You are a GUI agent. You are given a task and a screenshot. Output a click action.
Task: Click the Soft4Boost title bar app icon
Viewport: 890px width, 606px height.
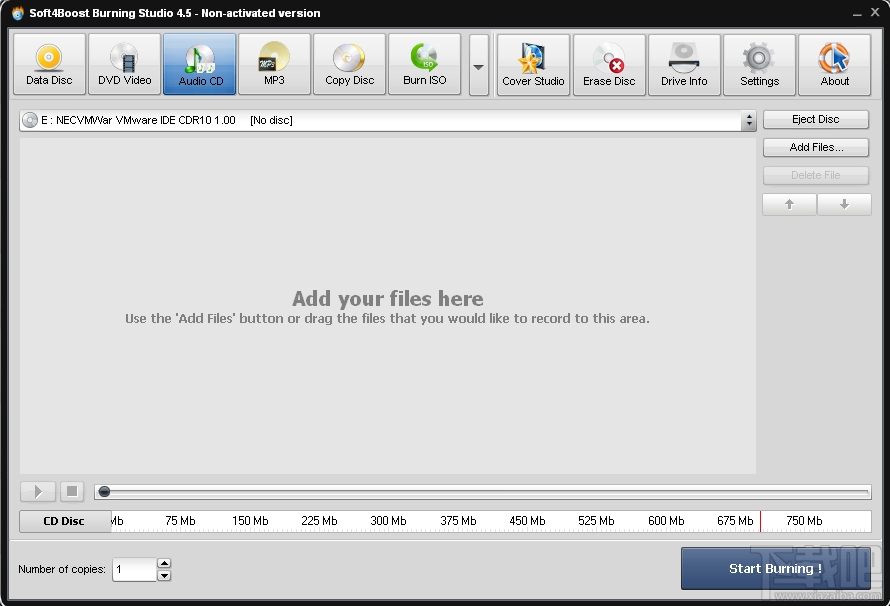18,13
